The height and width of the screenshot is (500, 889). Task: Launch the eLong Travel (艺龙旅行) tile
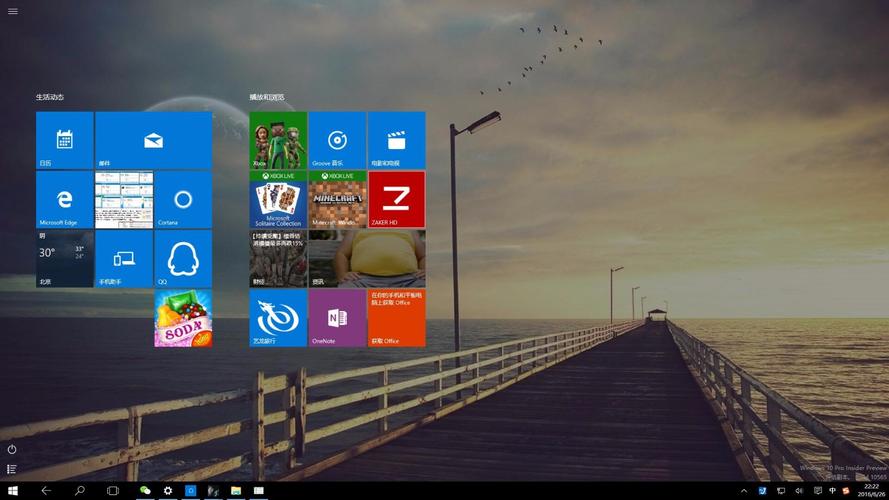click(x=278, y=318)
